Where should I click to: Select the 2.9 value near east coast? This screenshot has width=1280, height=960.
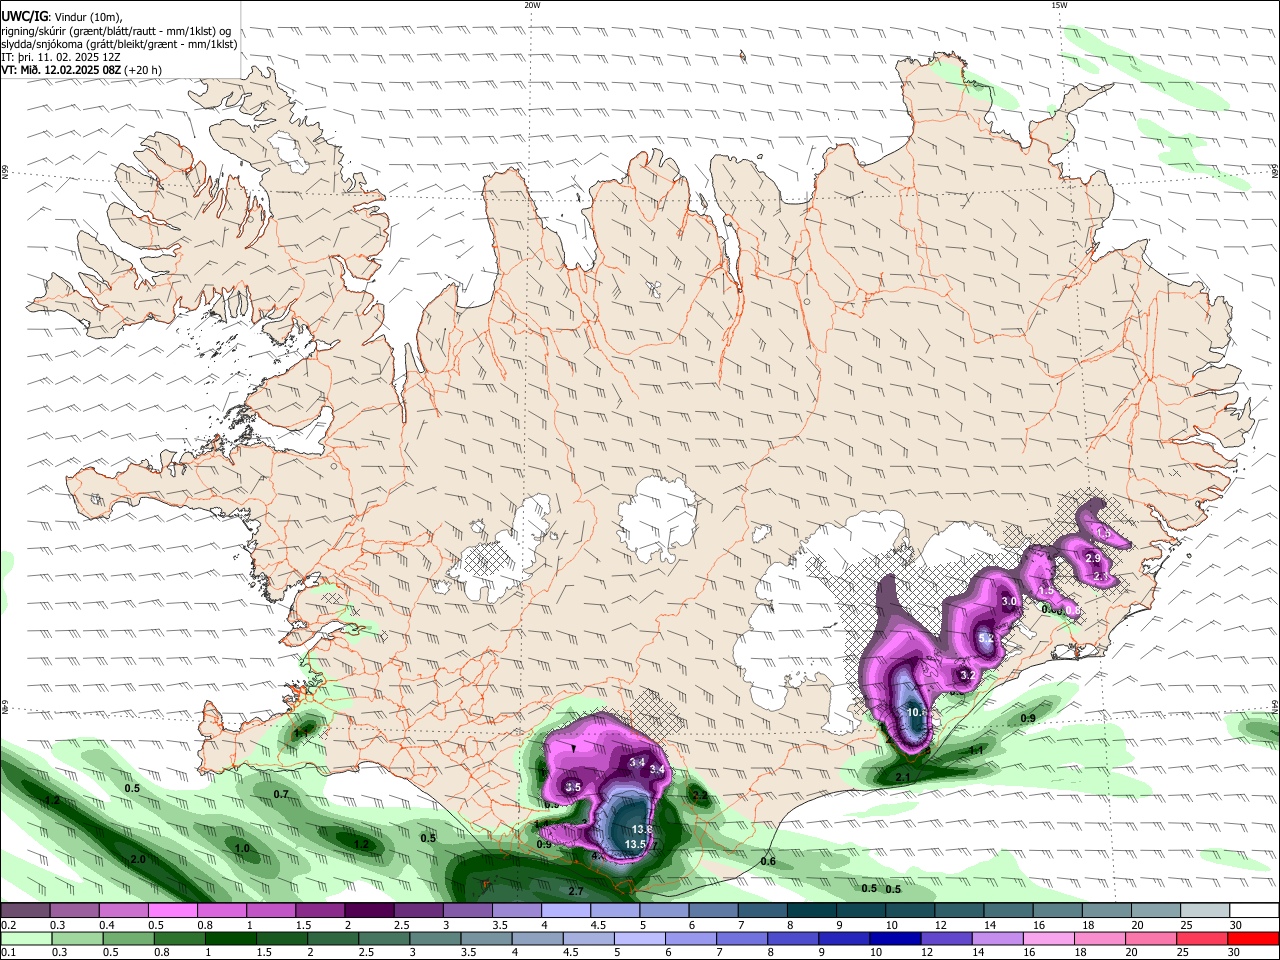[1093, 558]
